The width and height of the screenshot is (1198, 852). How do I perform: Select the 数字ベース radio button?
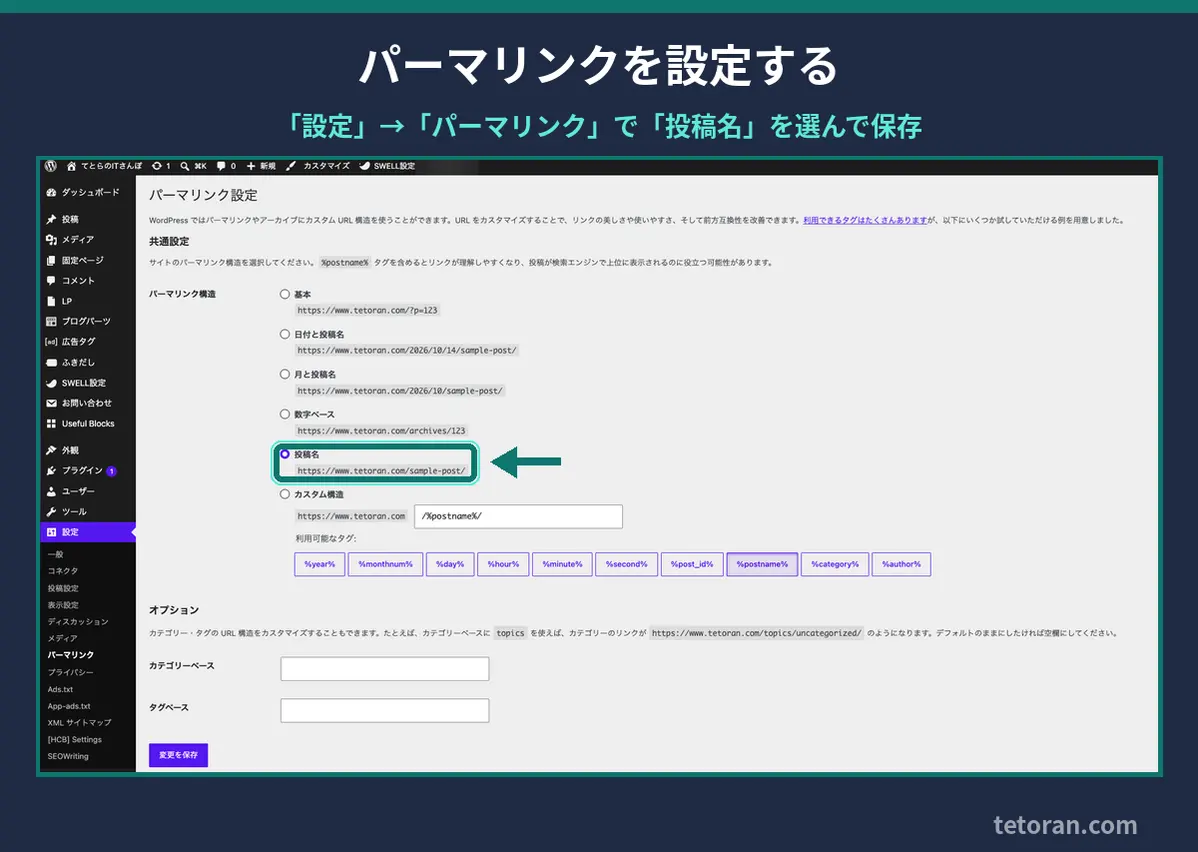pyautogui.click(x=284, y=414)
